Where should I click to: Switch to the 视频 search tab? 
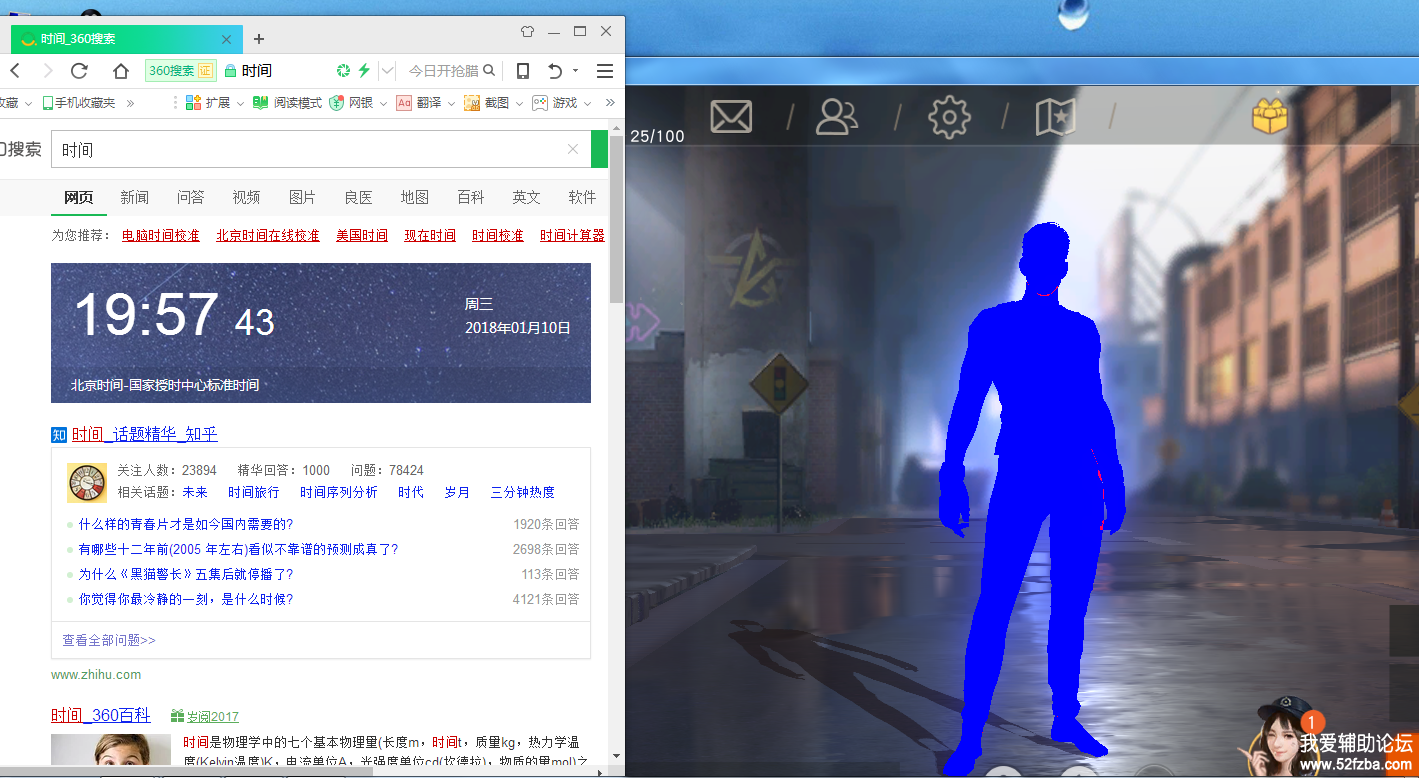pyautogui.click(x=246, y=197)
